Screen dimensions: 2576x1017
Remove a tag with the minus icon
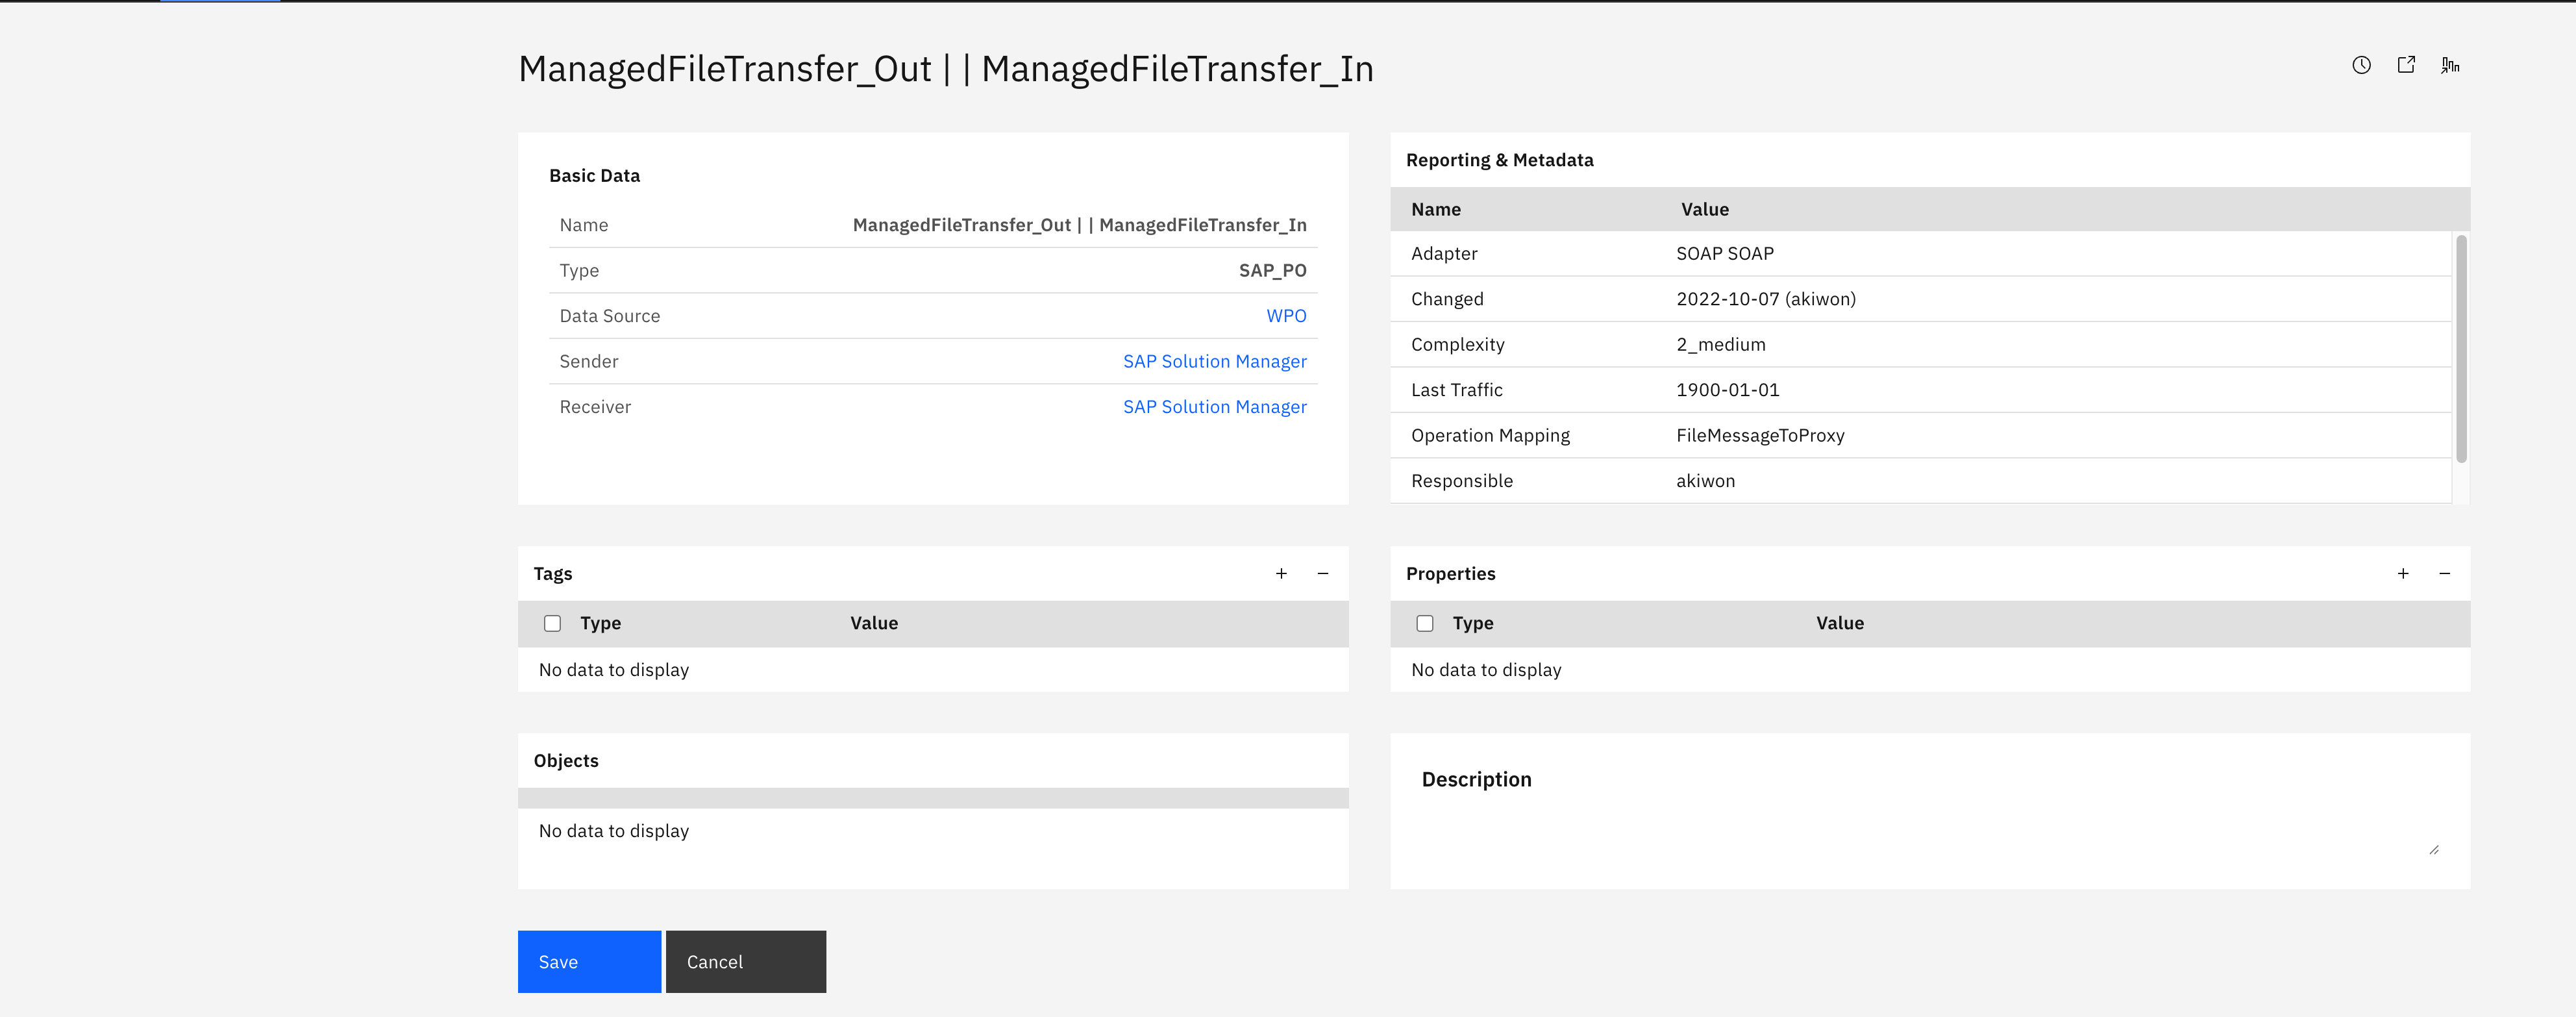coord(1323,573)
